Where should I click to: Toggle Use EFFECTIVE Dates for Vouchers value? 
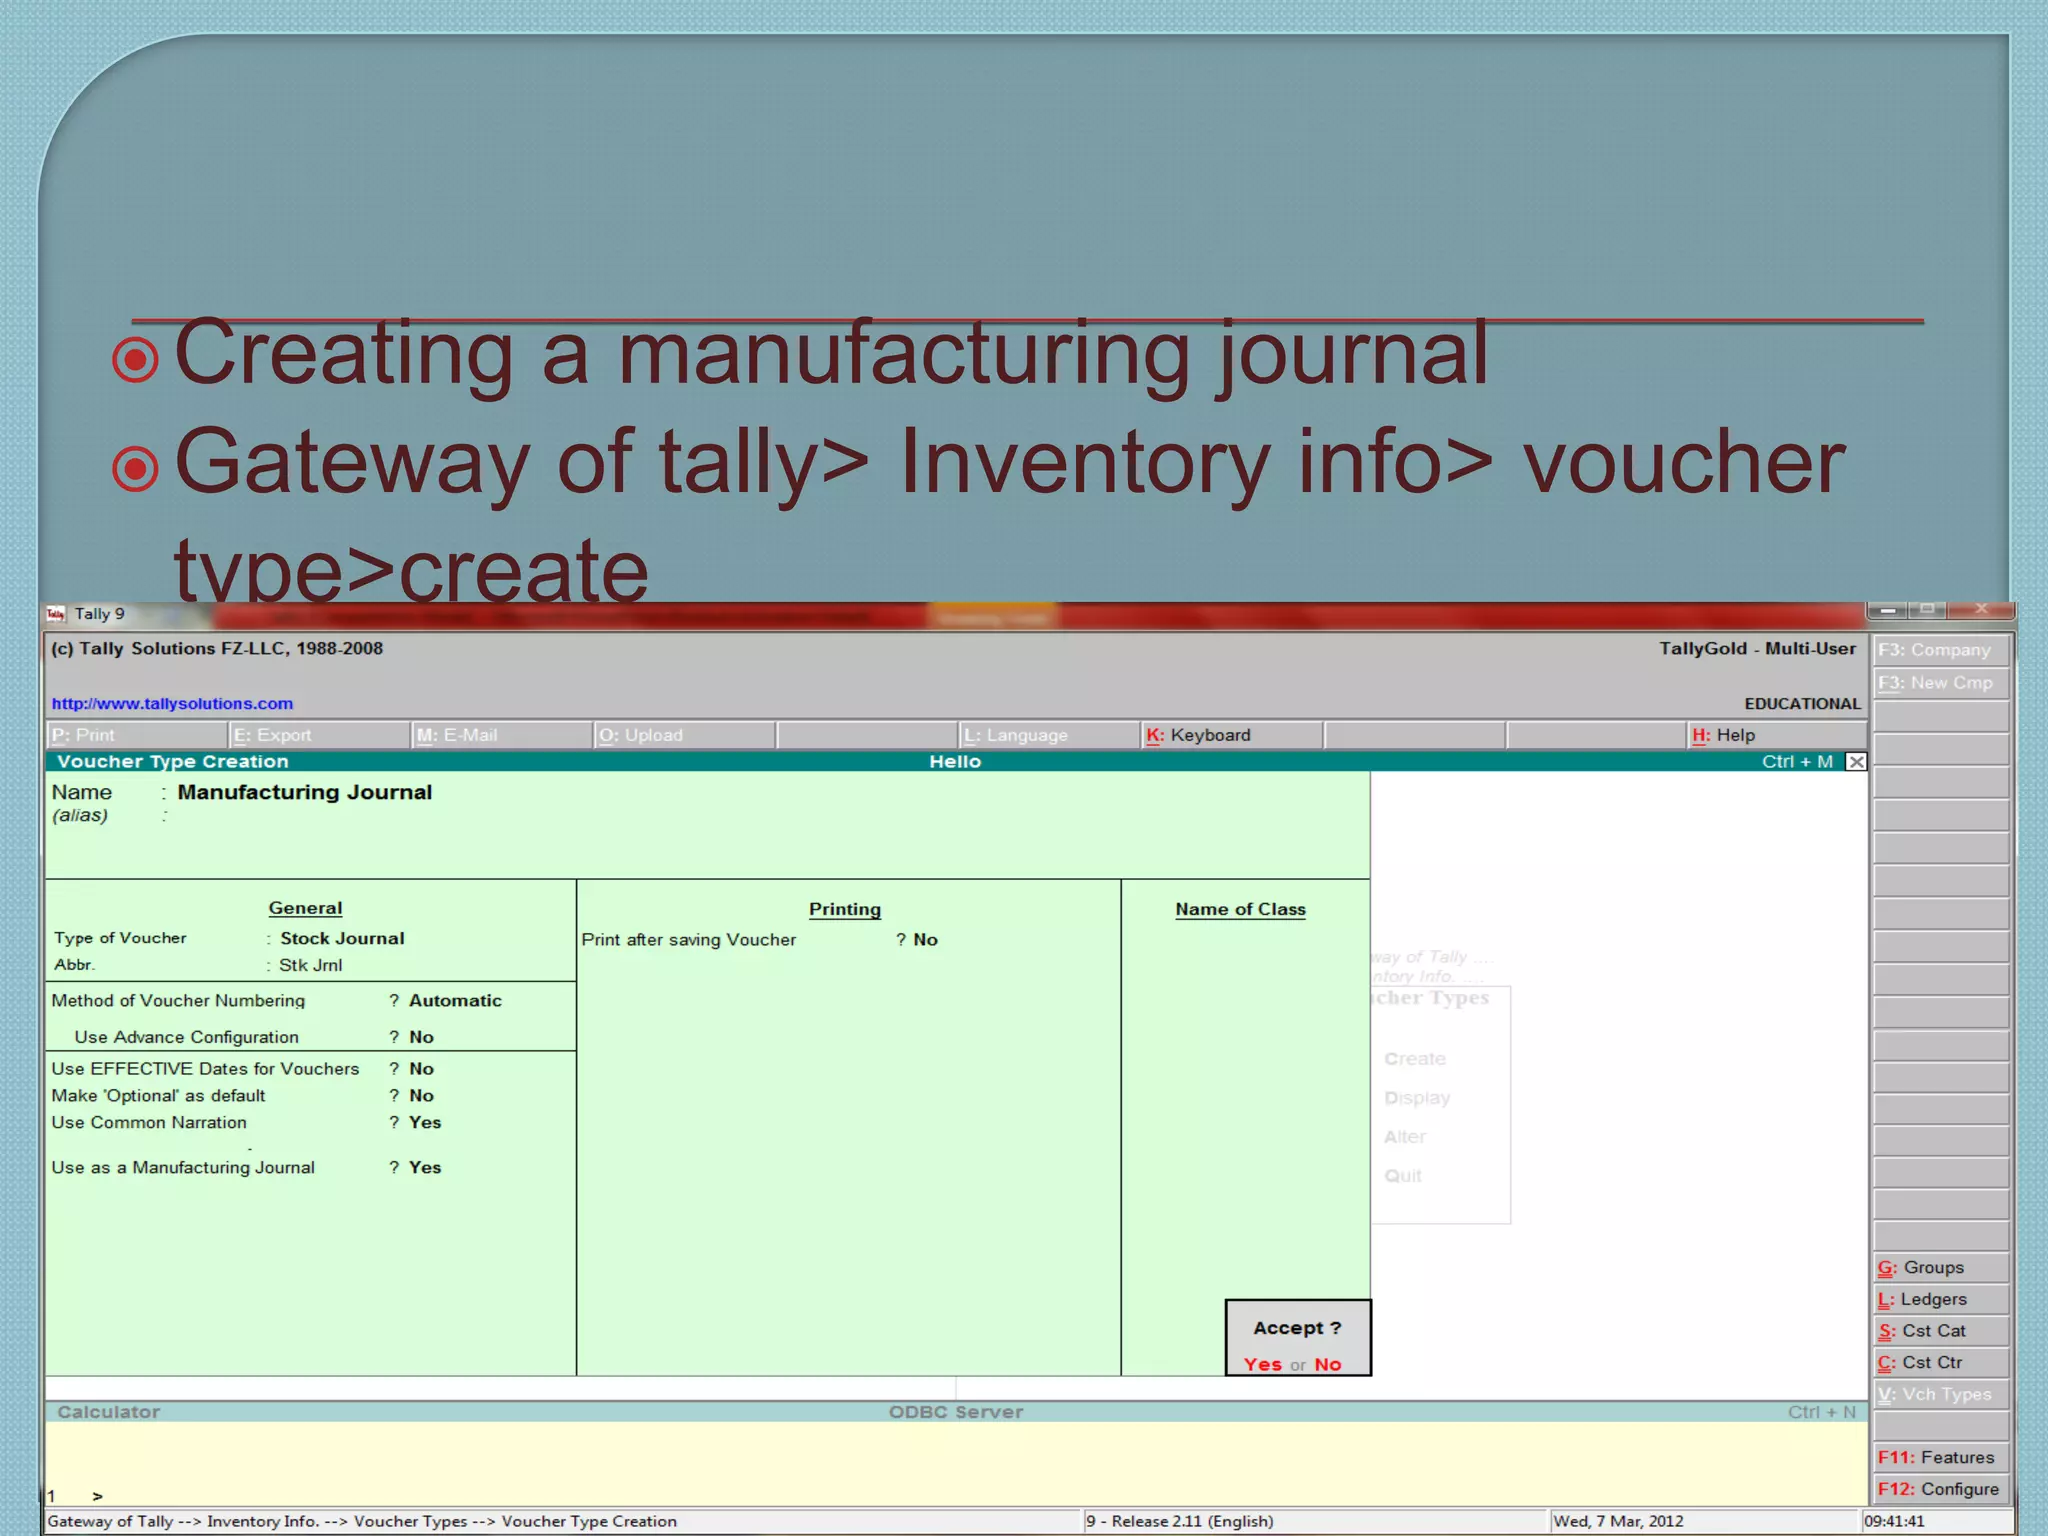click(421, 1069)
